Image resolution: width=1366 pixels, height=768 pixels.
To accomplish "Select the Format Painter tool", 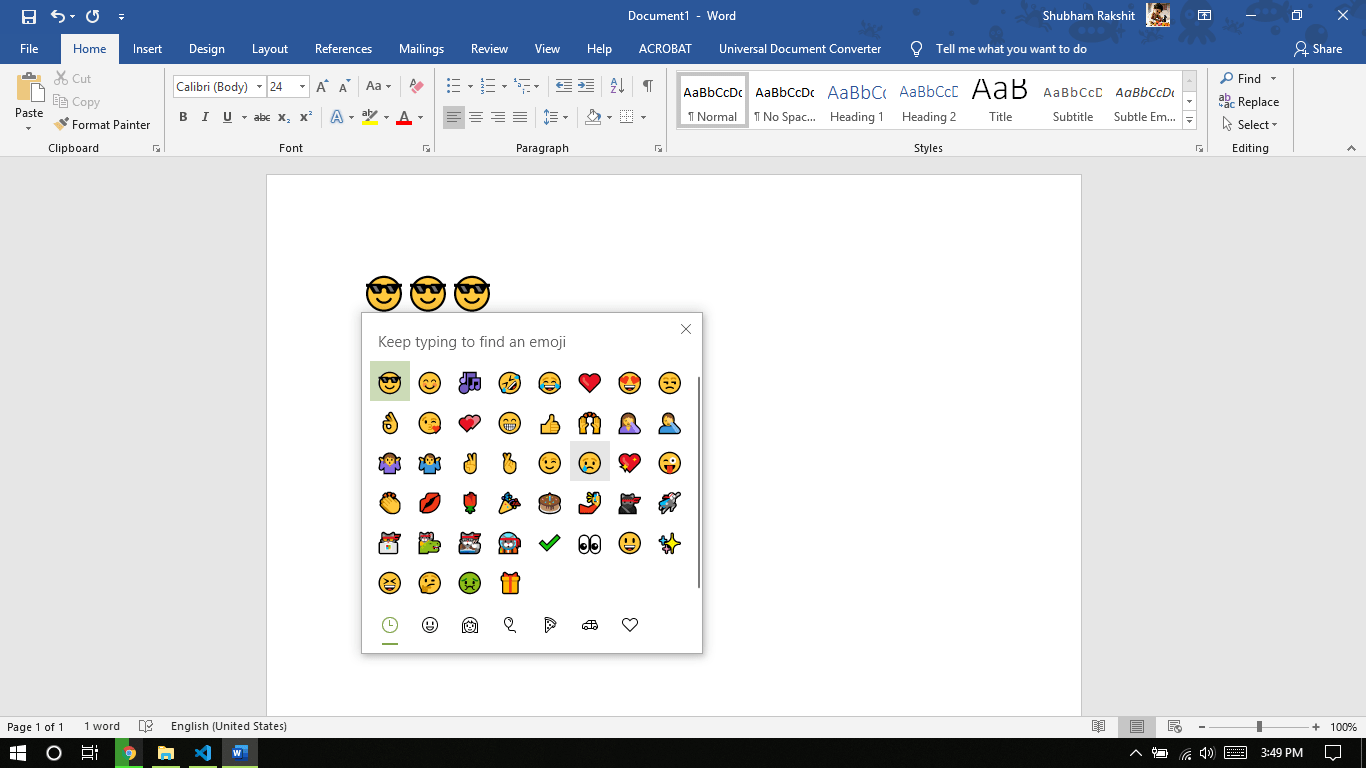I will 103,124.
